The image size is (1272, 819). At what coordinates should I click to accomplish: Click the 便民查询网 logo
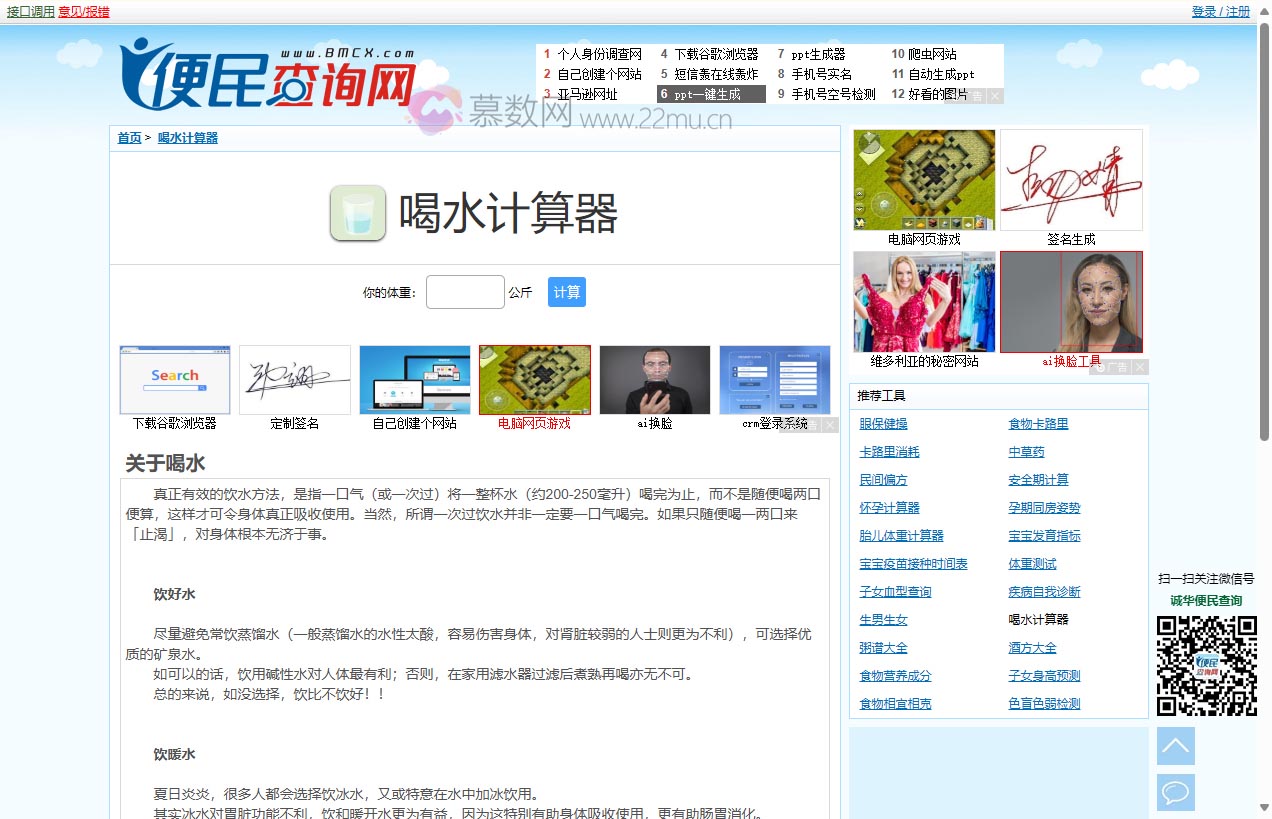pyautogui.click(x=265, y=75)
